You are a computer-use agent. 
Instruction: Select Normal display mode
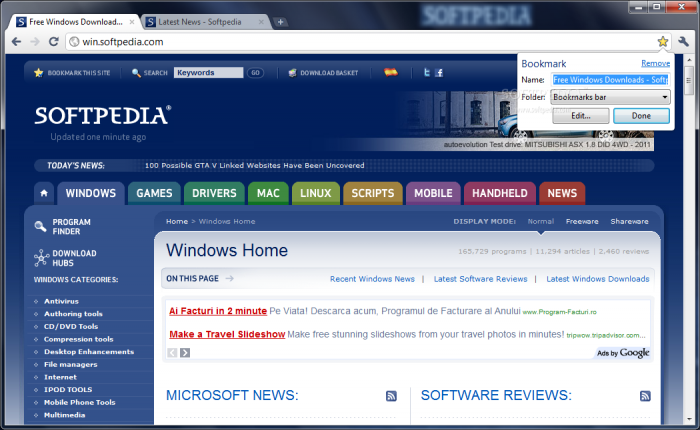point(541,221)
